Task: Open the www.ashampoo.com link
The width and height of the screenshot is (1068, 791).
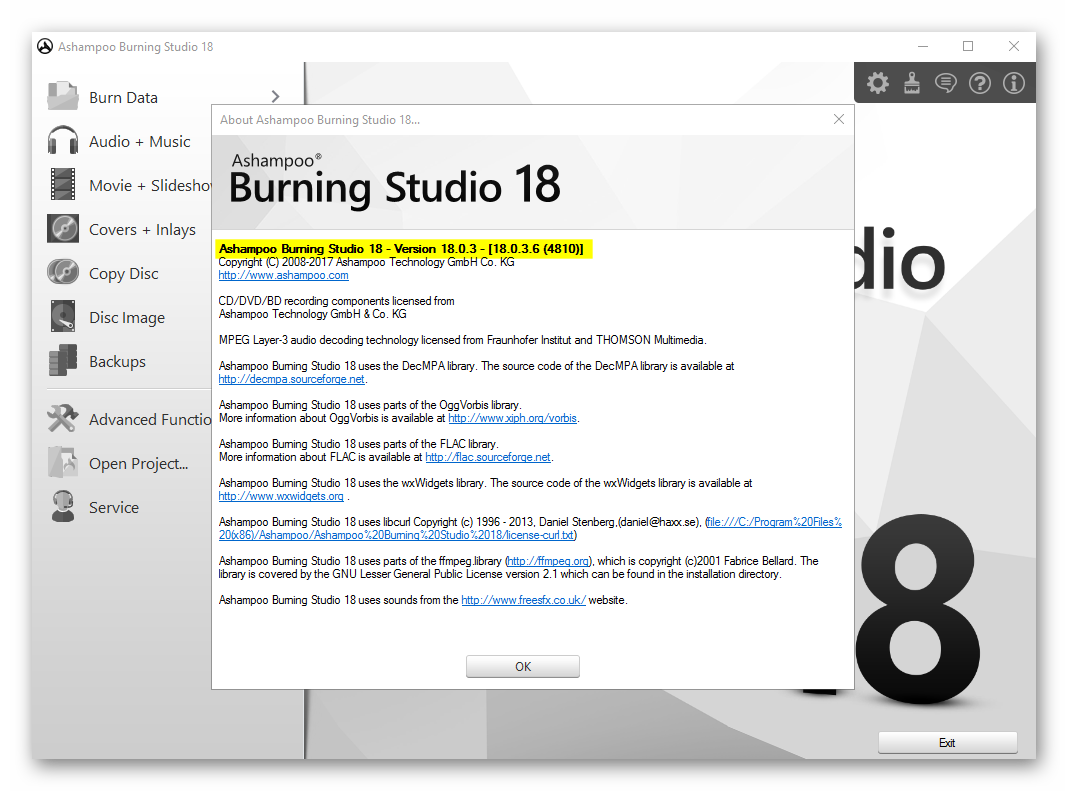Action: 283,275
